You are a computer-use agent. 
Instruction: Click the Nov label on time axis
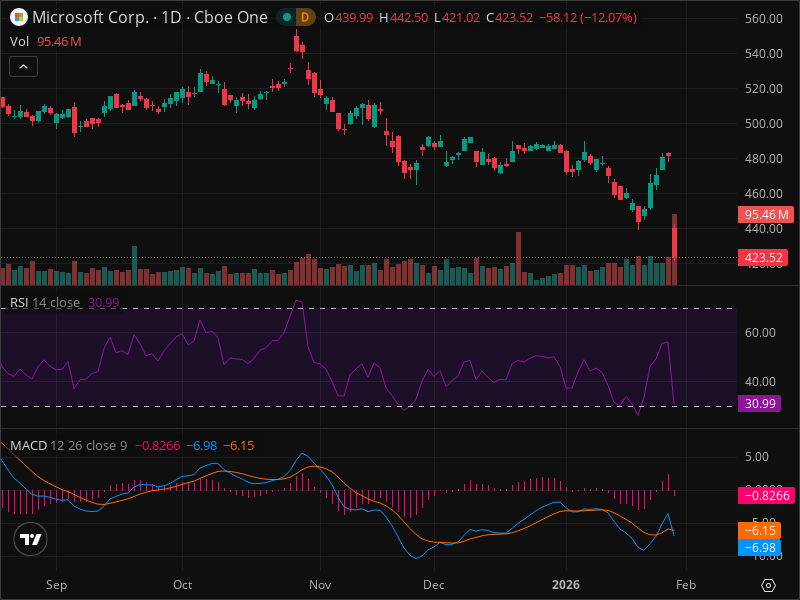click(320, 585)
